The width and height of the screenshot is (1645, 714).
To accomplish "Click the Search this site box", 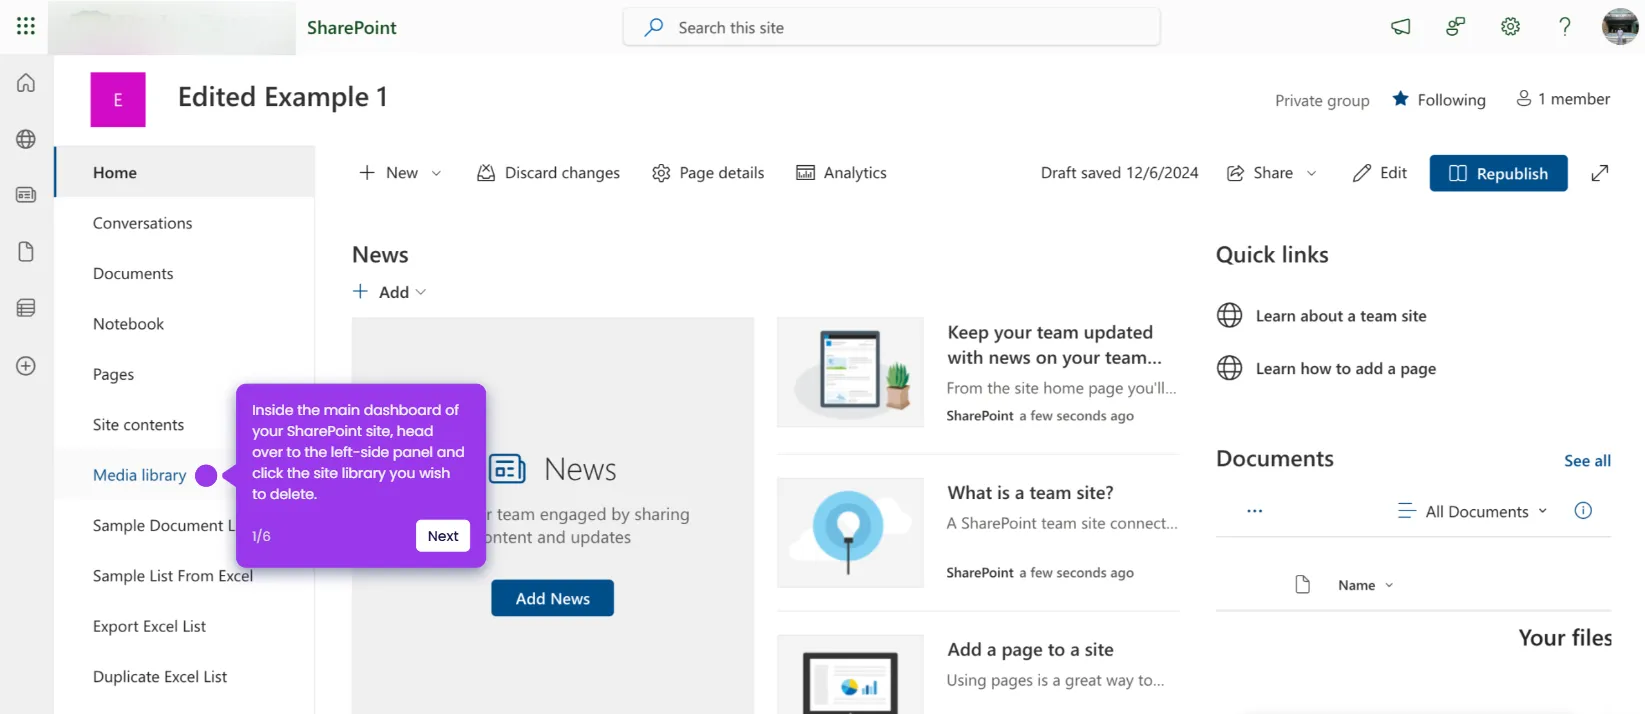I will [x=891, y=27].
